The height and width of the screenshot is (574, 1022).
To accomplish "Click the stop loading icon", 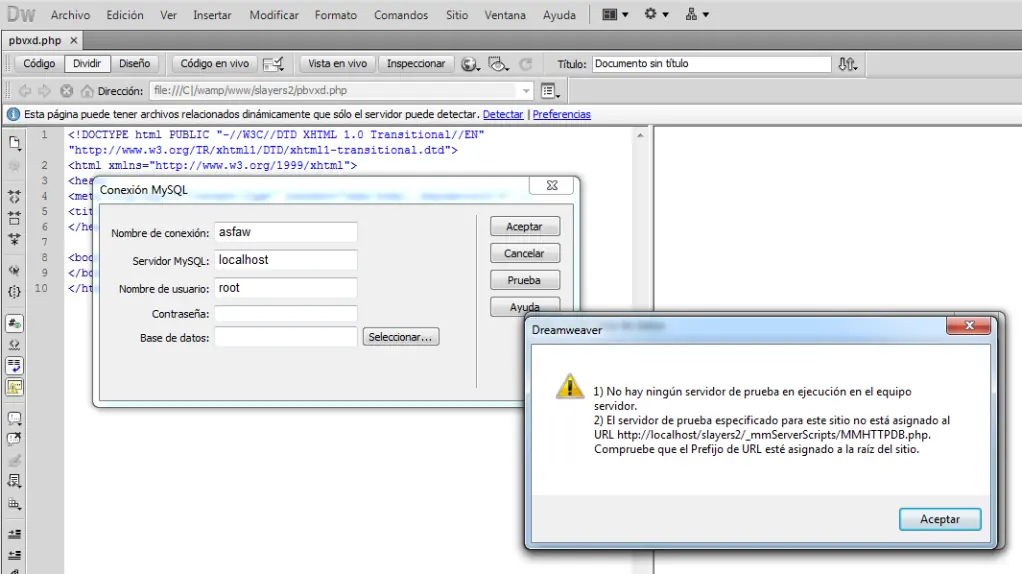I will pyautogui.click(x=66, y=91).
